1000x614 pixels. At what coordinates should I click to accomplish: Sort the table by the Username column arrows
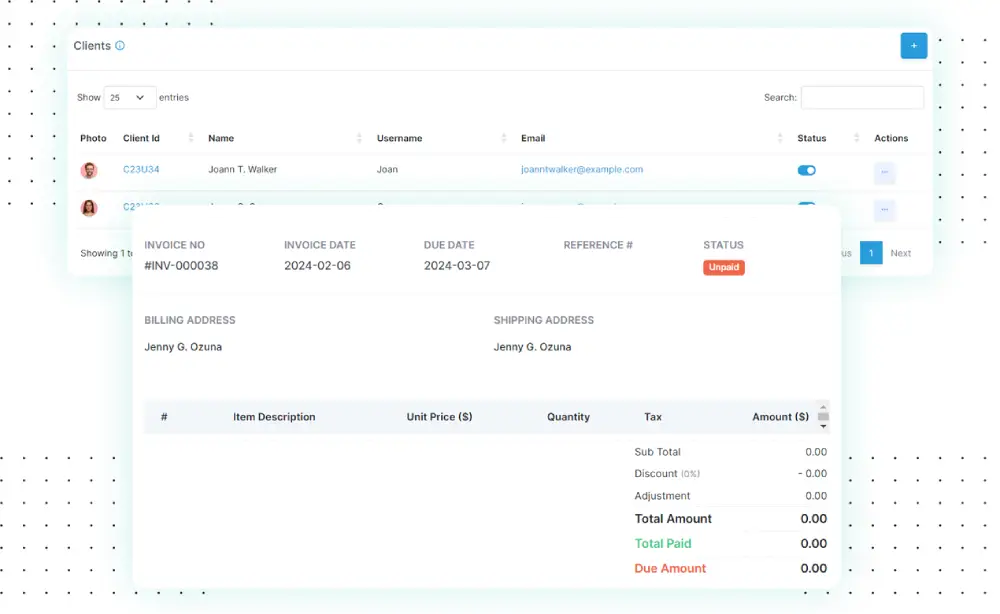[x=503, y=137]
